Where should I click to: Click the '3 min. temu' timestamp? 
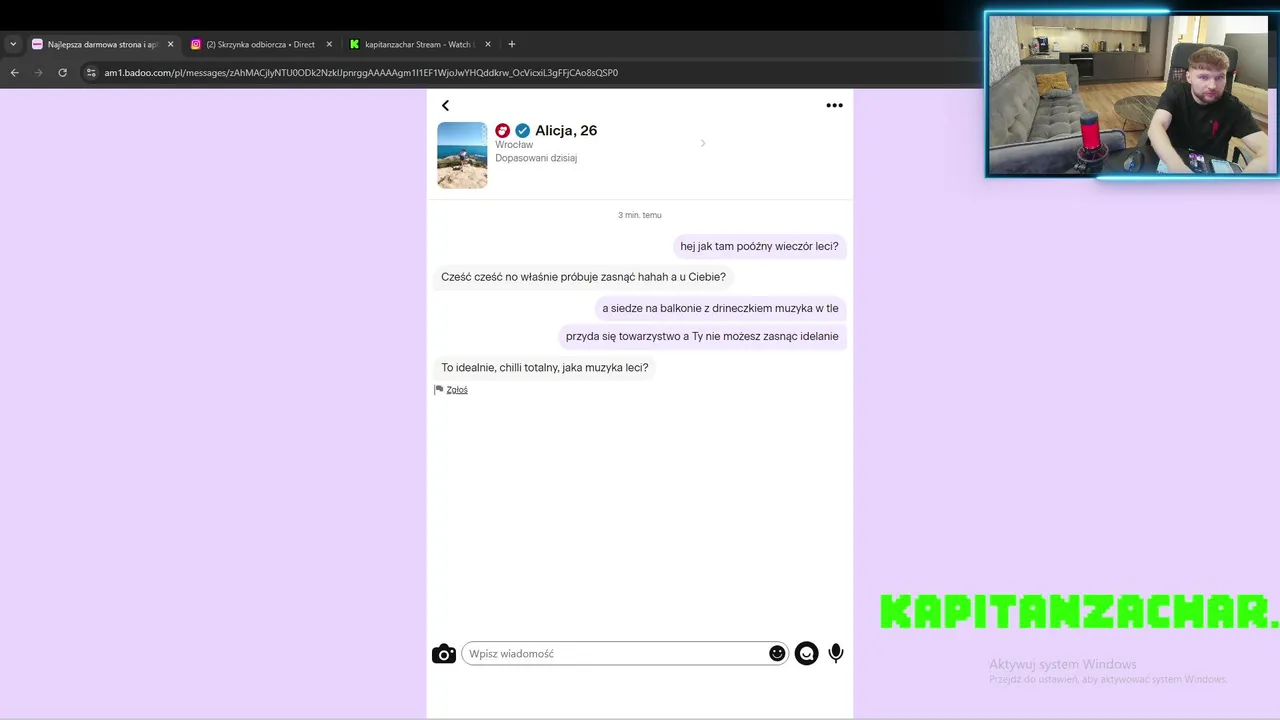(640, 215)
